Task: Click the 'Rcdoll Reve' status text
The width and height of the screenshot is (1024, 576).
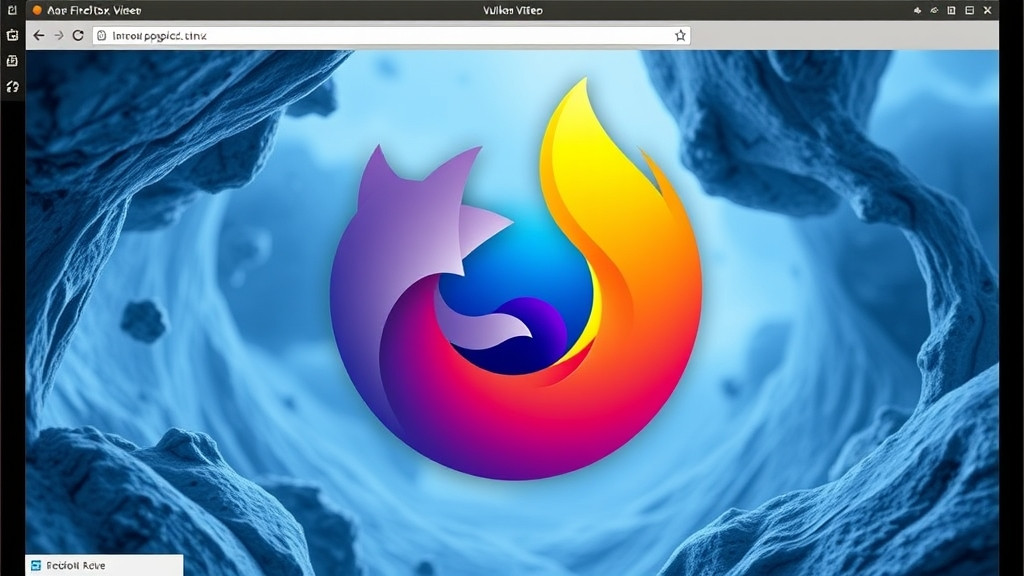Action: (x=76, y=566)
